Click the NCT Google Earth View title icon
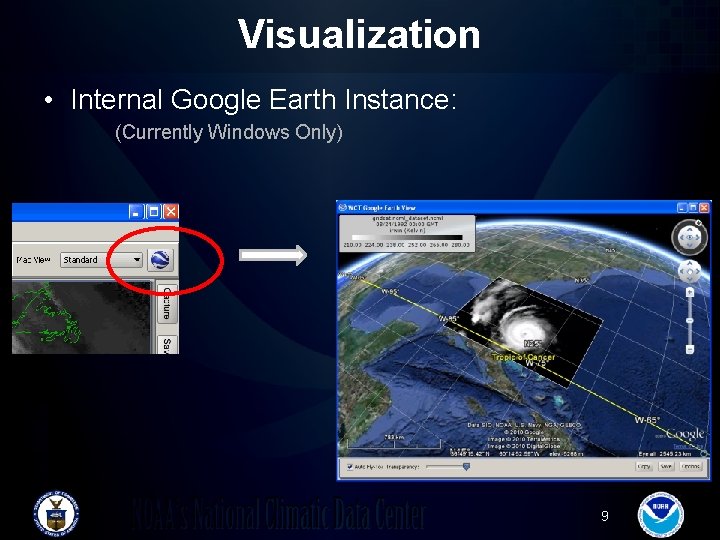Screen dimensions: 720x540 (342, 208)
